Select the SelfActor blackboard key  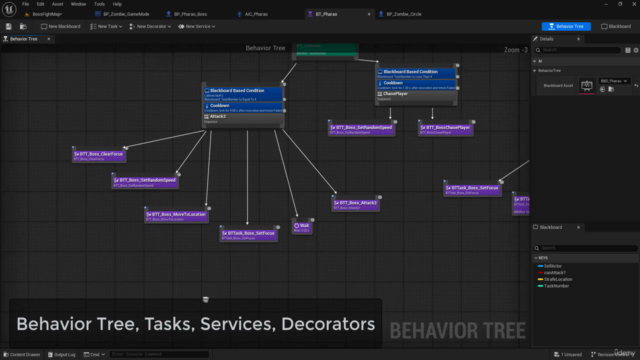(553, 266)
